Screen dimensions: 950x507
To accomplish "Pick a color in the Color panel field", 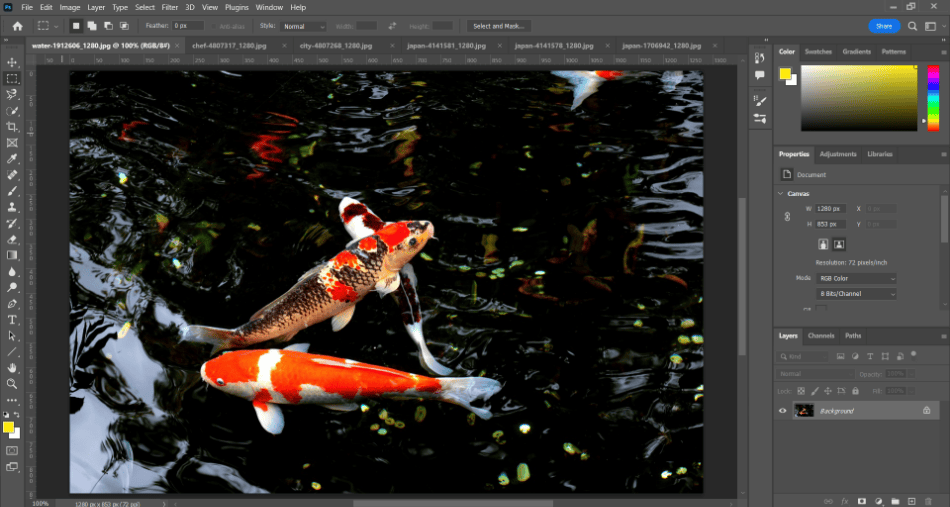I will point(859,98).
